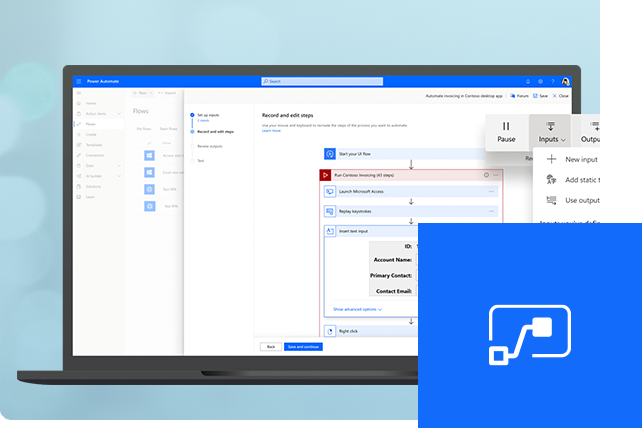Select the Launch Microsoft Access step
Screen dimensions: 642x428
411,191
